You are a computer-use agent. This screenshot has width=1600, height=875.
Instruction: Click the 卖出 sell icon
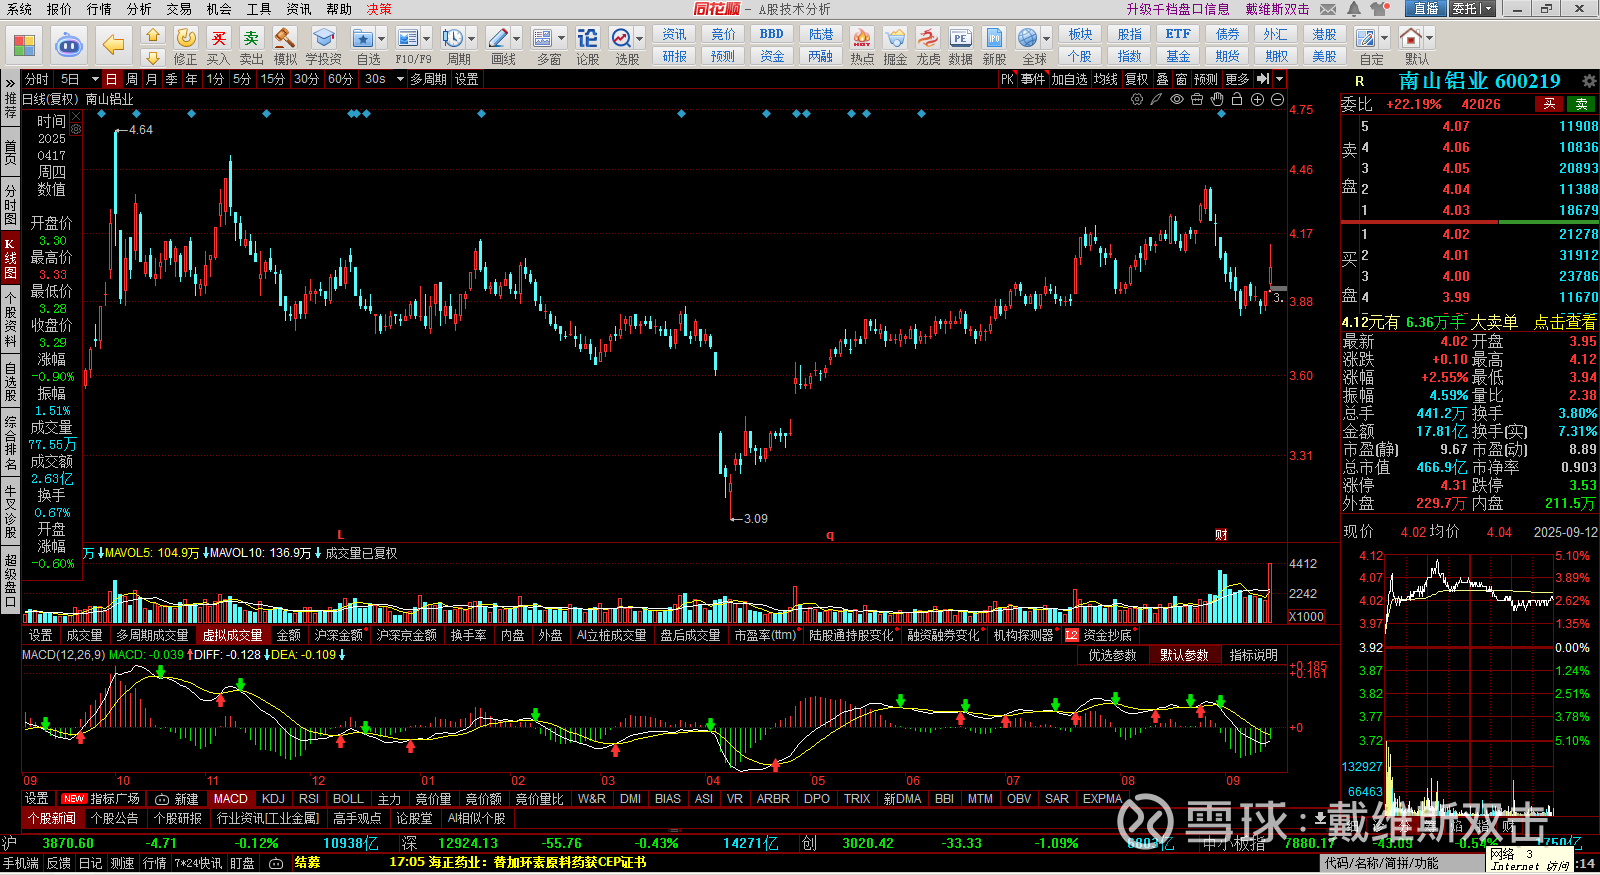coord(251,45)
